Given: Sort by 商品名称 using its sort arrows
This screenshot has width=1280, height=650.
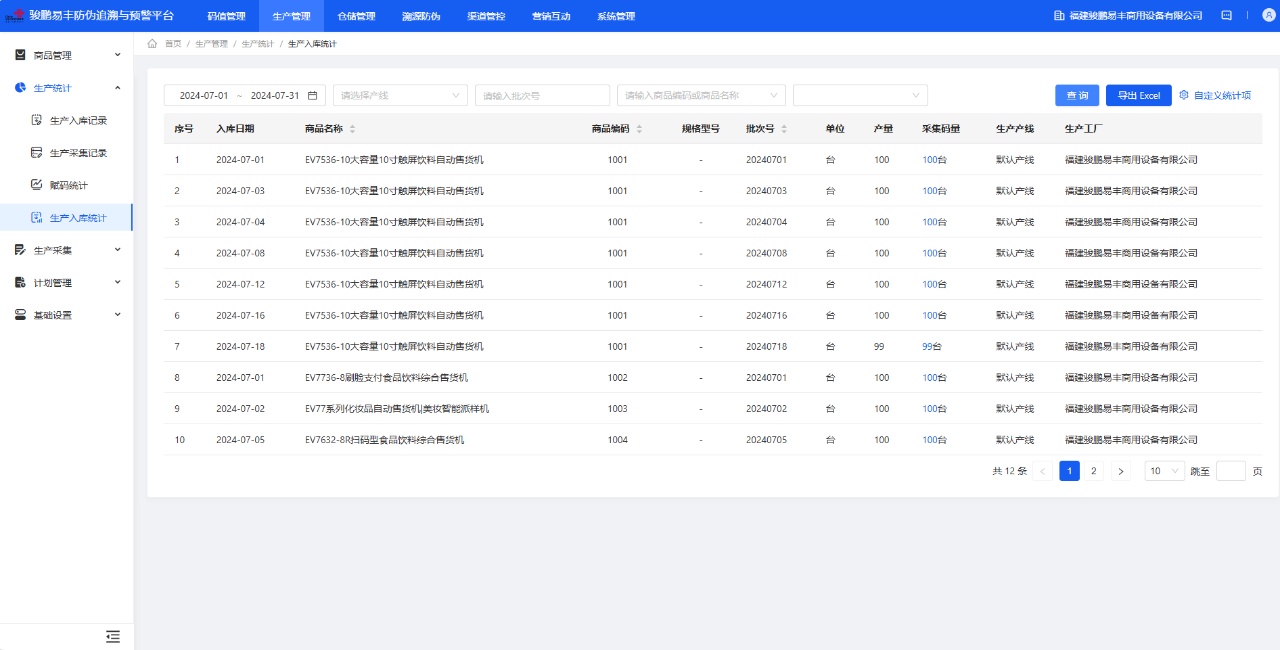Looking at the screenshot, I should pyautogui.click(x=352, y=129).
